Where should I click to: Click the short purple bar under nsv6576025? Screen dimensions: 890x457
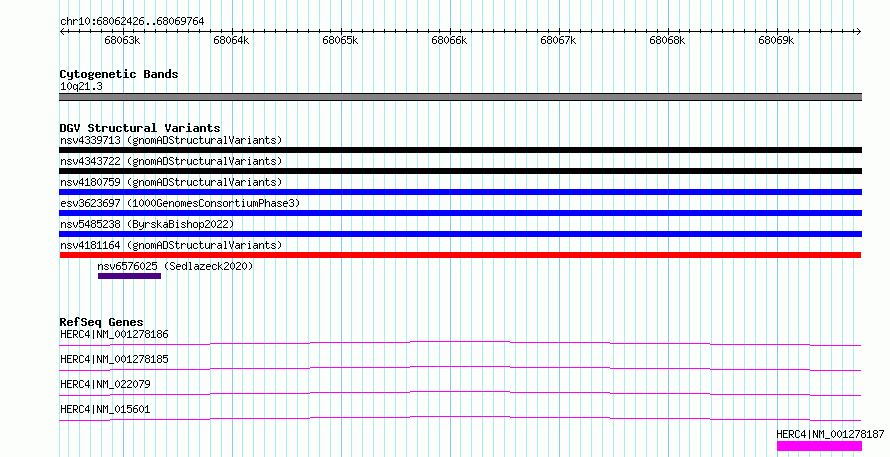[x=129, y=276]
